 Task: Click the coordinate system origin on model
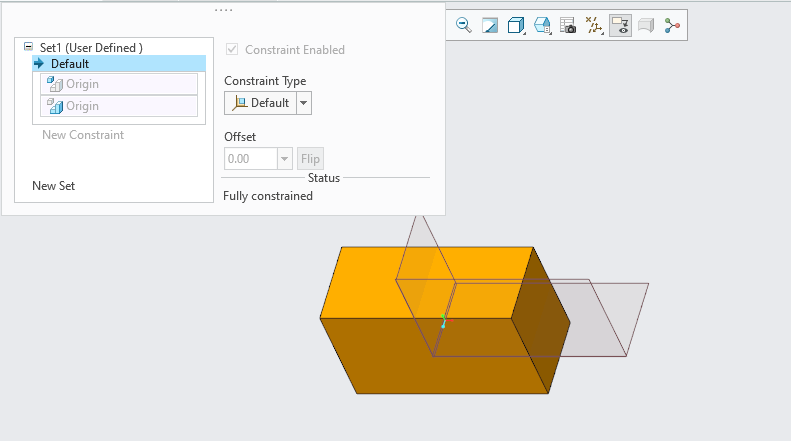coord(444,321)
